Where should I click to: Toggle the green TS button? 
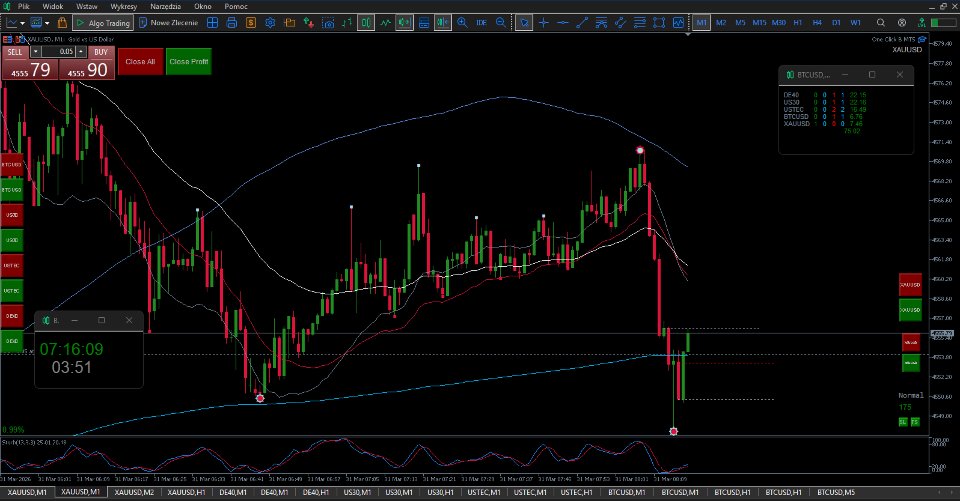915,422
